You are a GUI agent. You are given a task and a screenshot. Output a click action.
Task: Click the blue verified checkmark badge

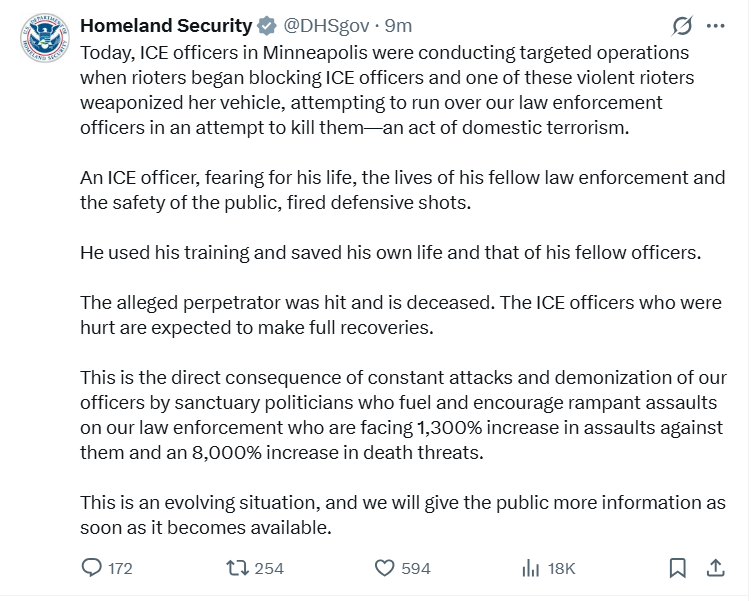coord(268,25)
